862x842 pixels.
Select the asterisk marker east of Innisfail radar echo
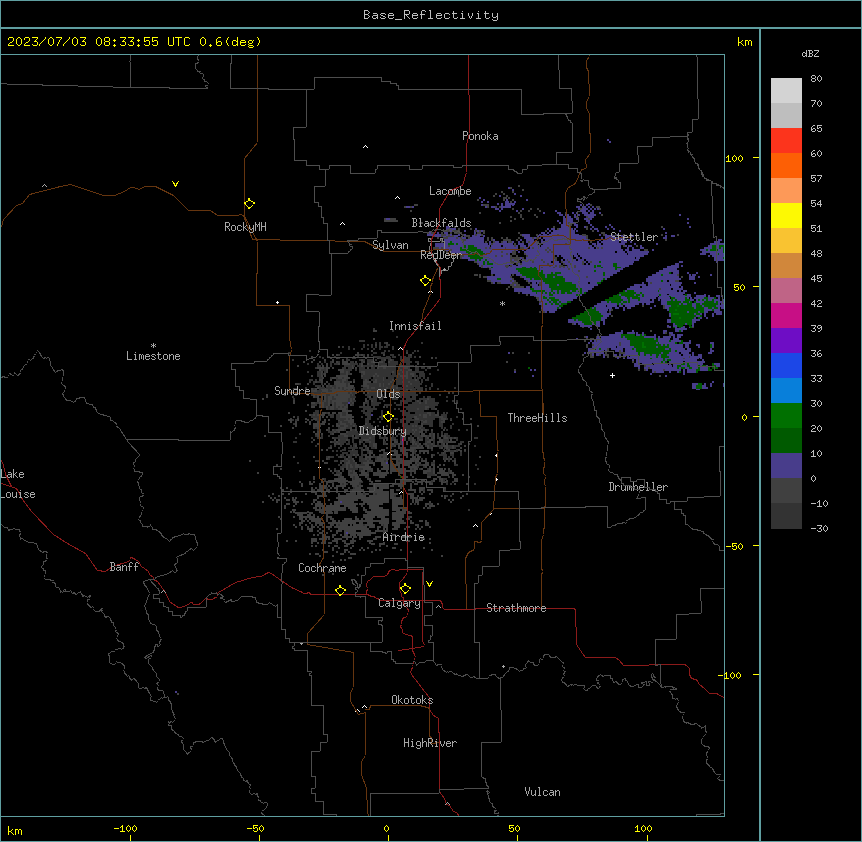click(x=502, y=303)
